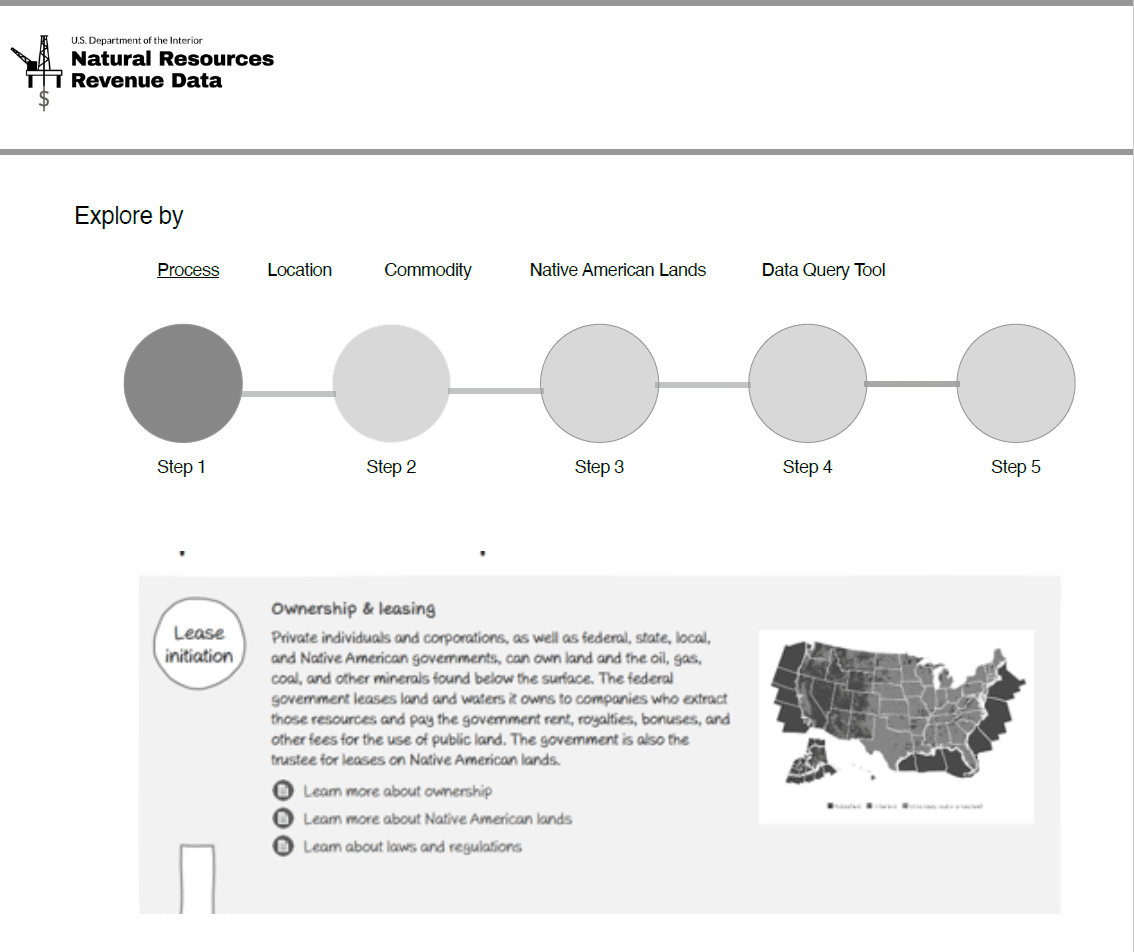This screenshot has width=1134, height=952.
Task: Explore by Commodity tab
Action: [x=427, y=270]
